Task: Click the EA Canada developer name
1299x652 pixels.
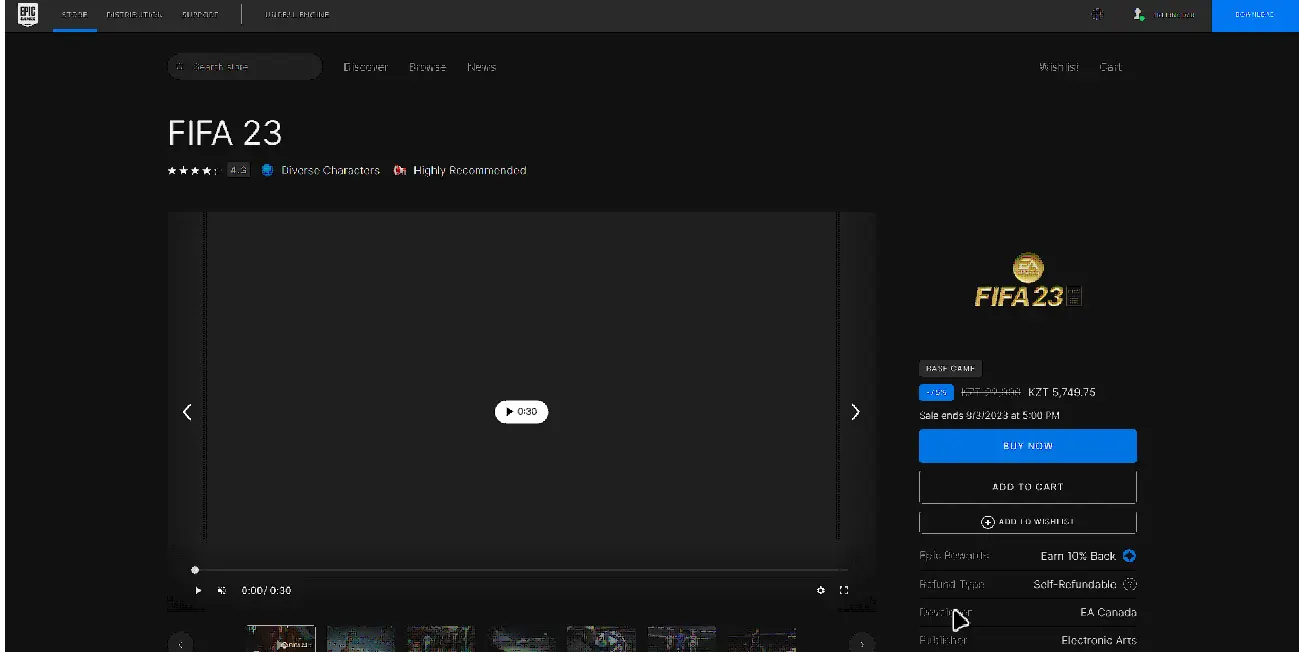Action: tap(1108, 612)
